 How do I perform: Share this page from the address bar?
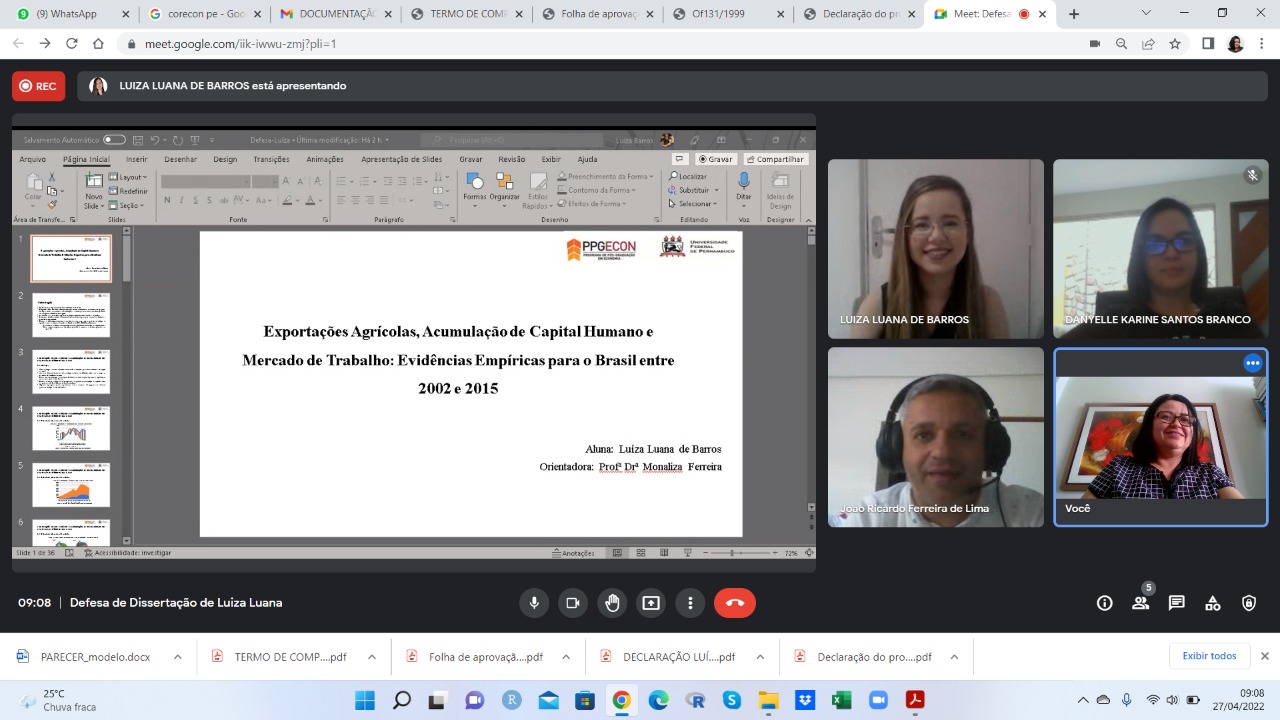click(1148, 44)
